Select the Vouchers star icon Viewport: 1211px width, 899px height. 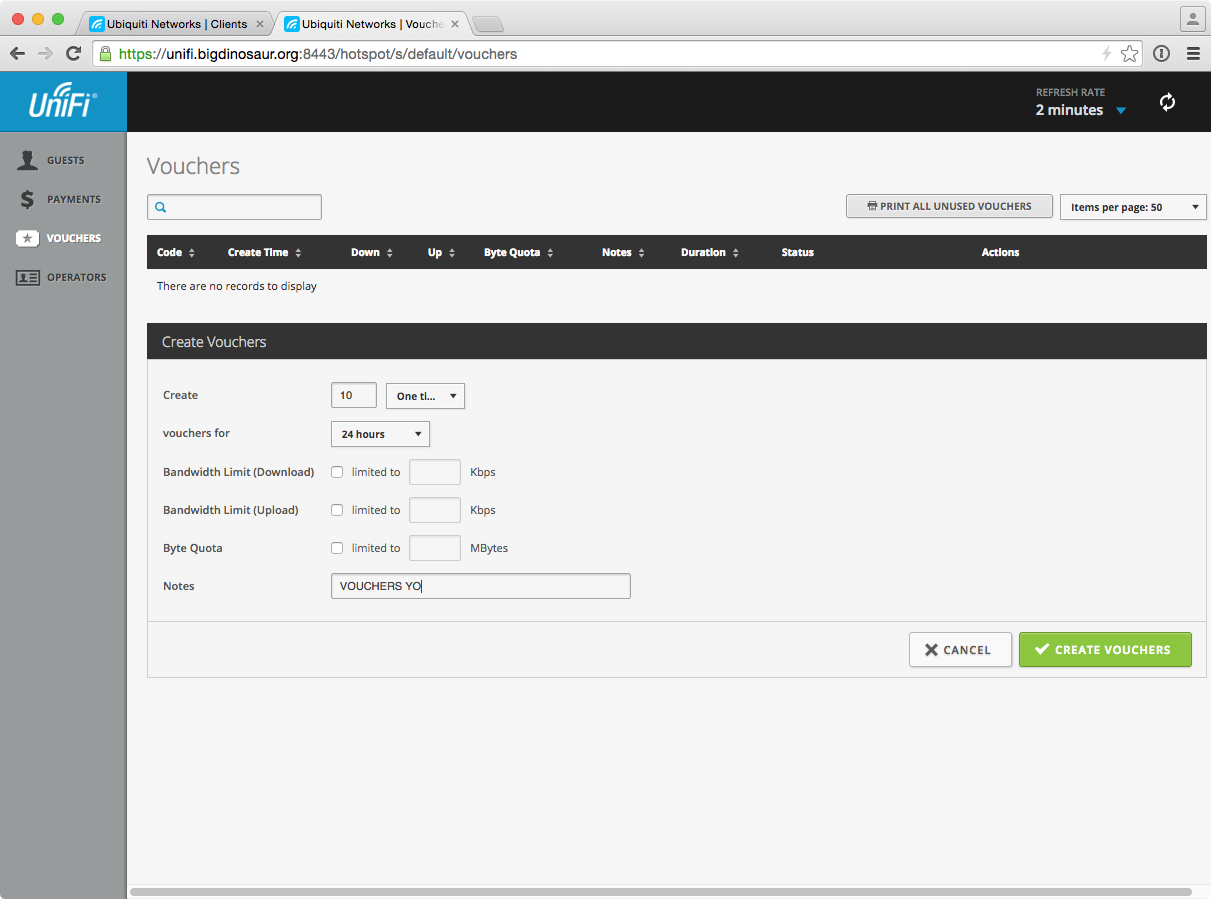[28, 238]
